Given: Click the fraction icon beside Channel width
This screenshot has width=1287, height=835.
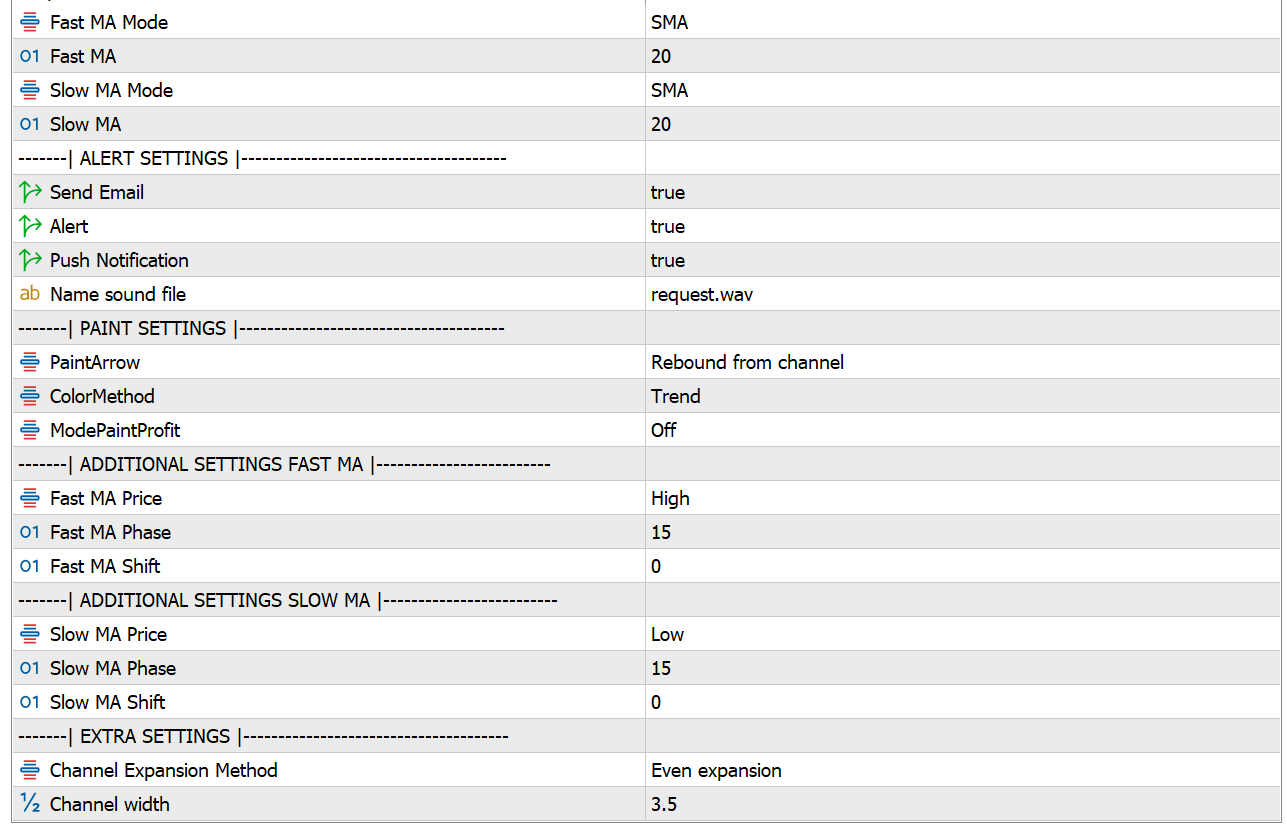Looking at the screenshot, I should (x=29, y=804).
